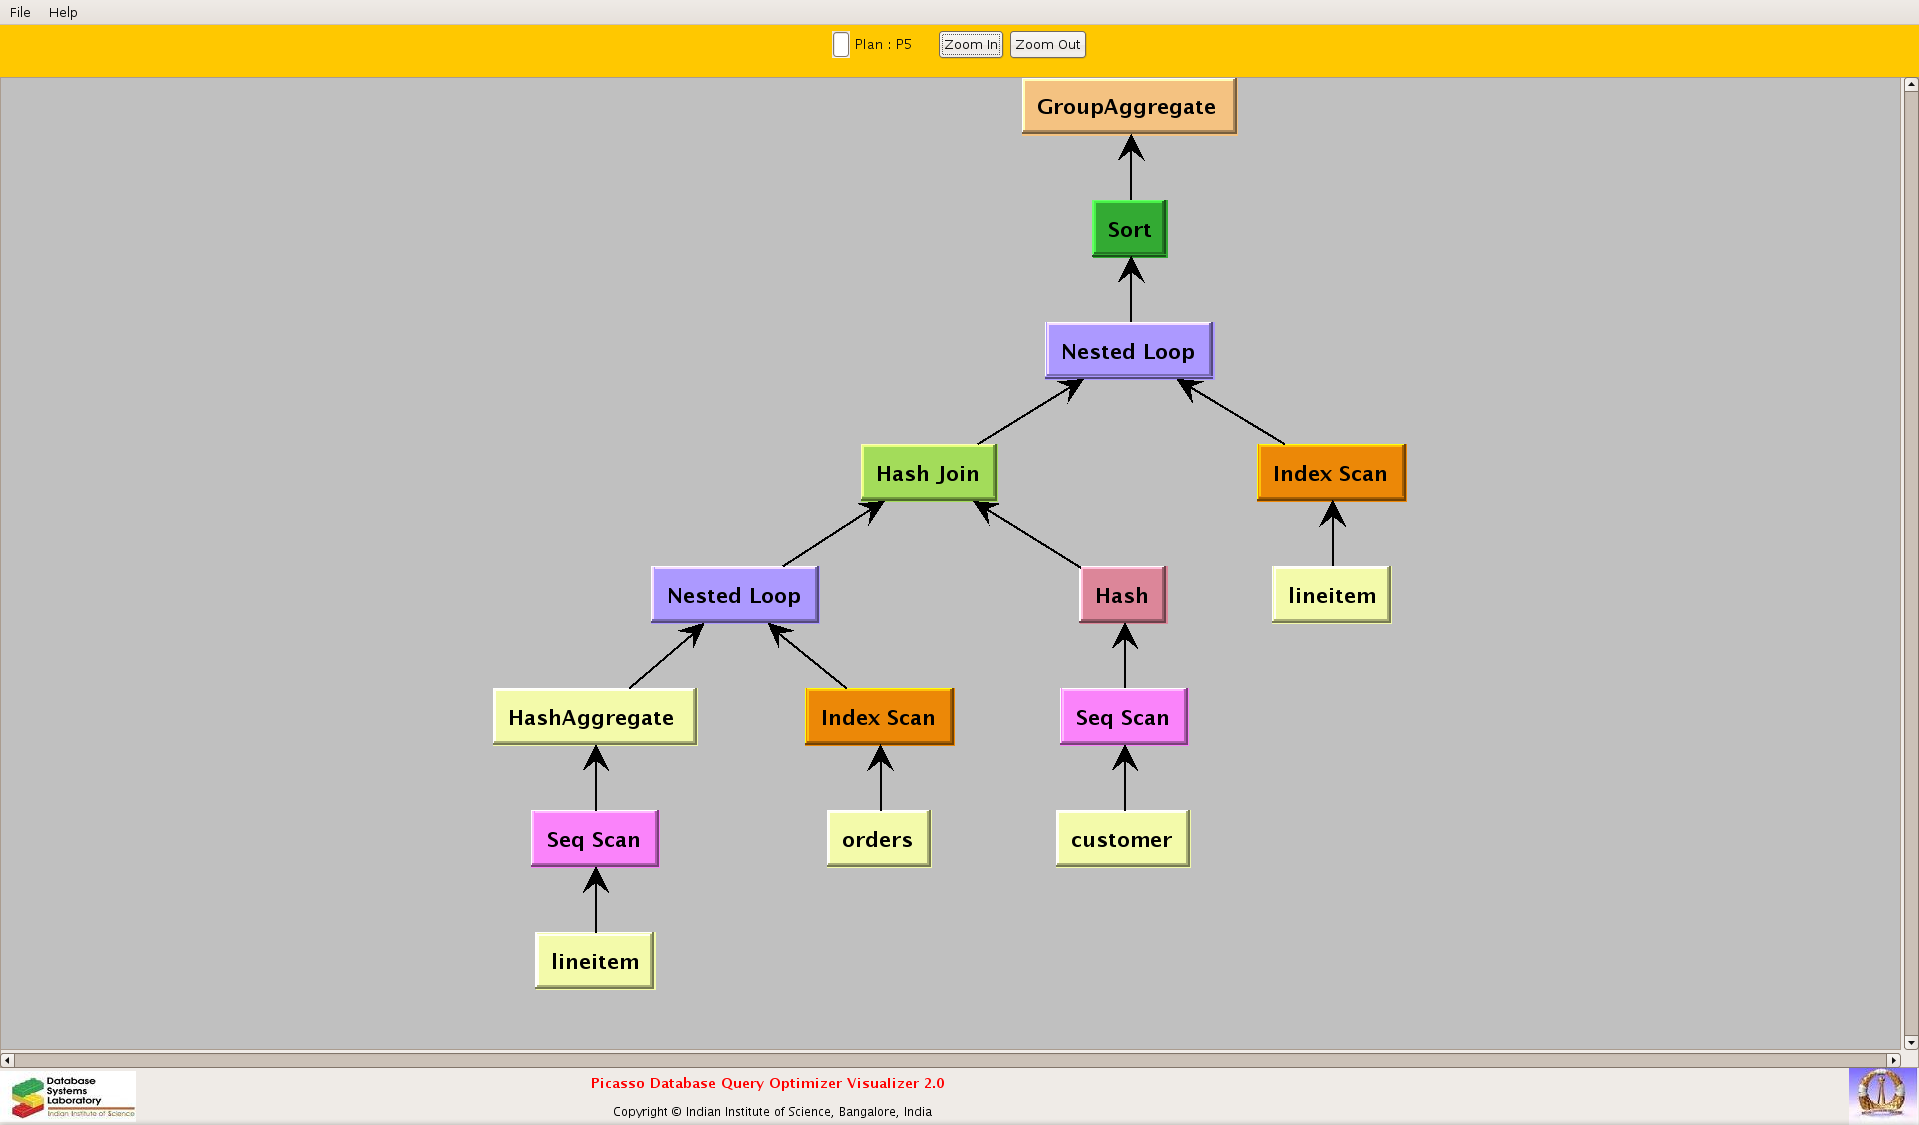Click the Index Scan node above orders

point(879,717)
